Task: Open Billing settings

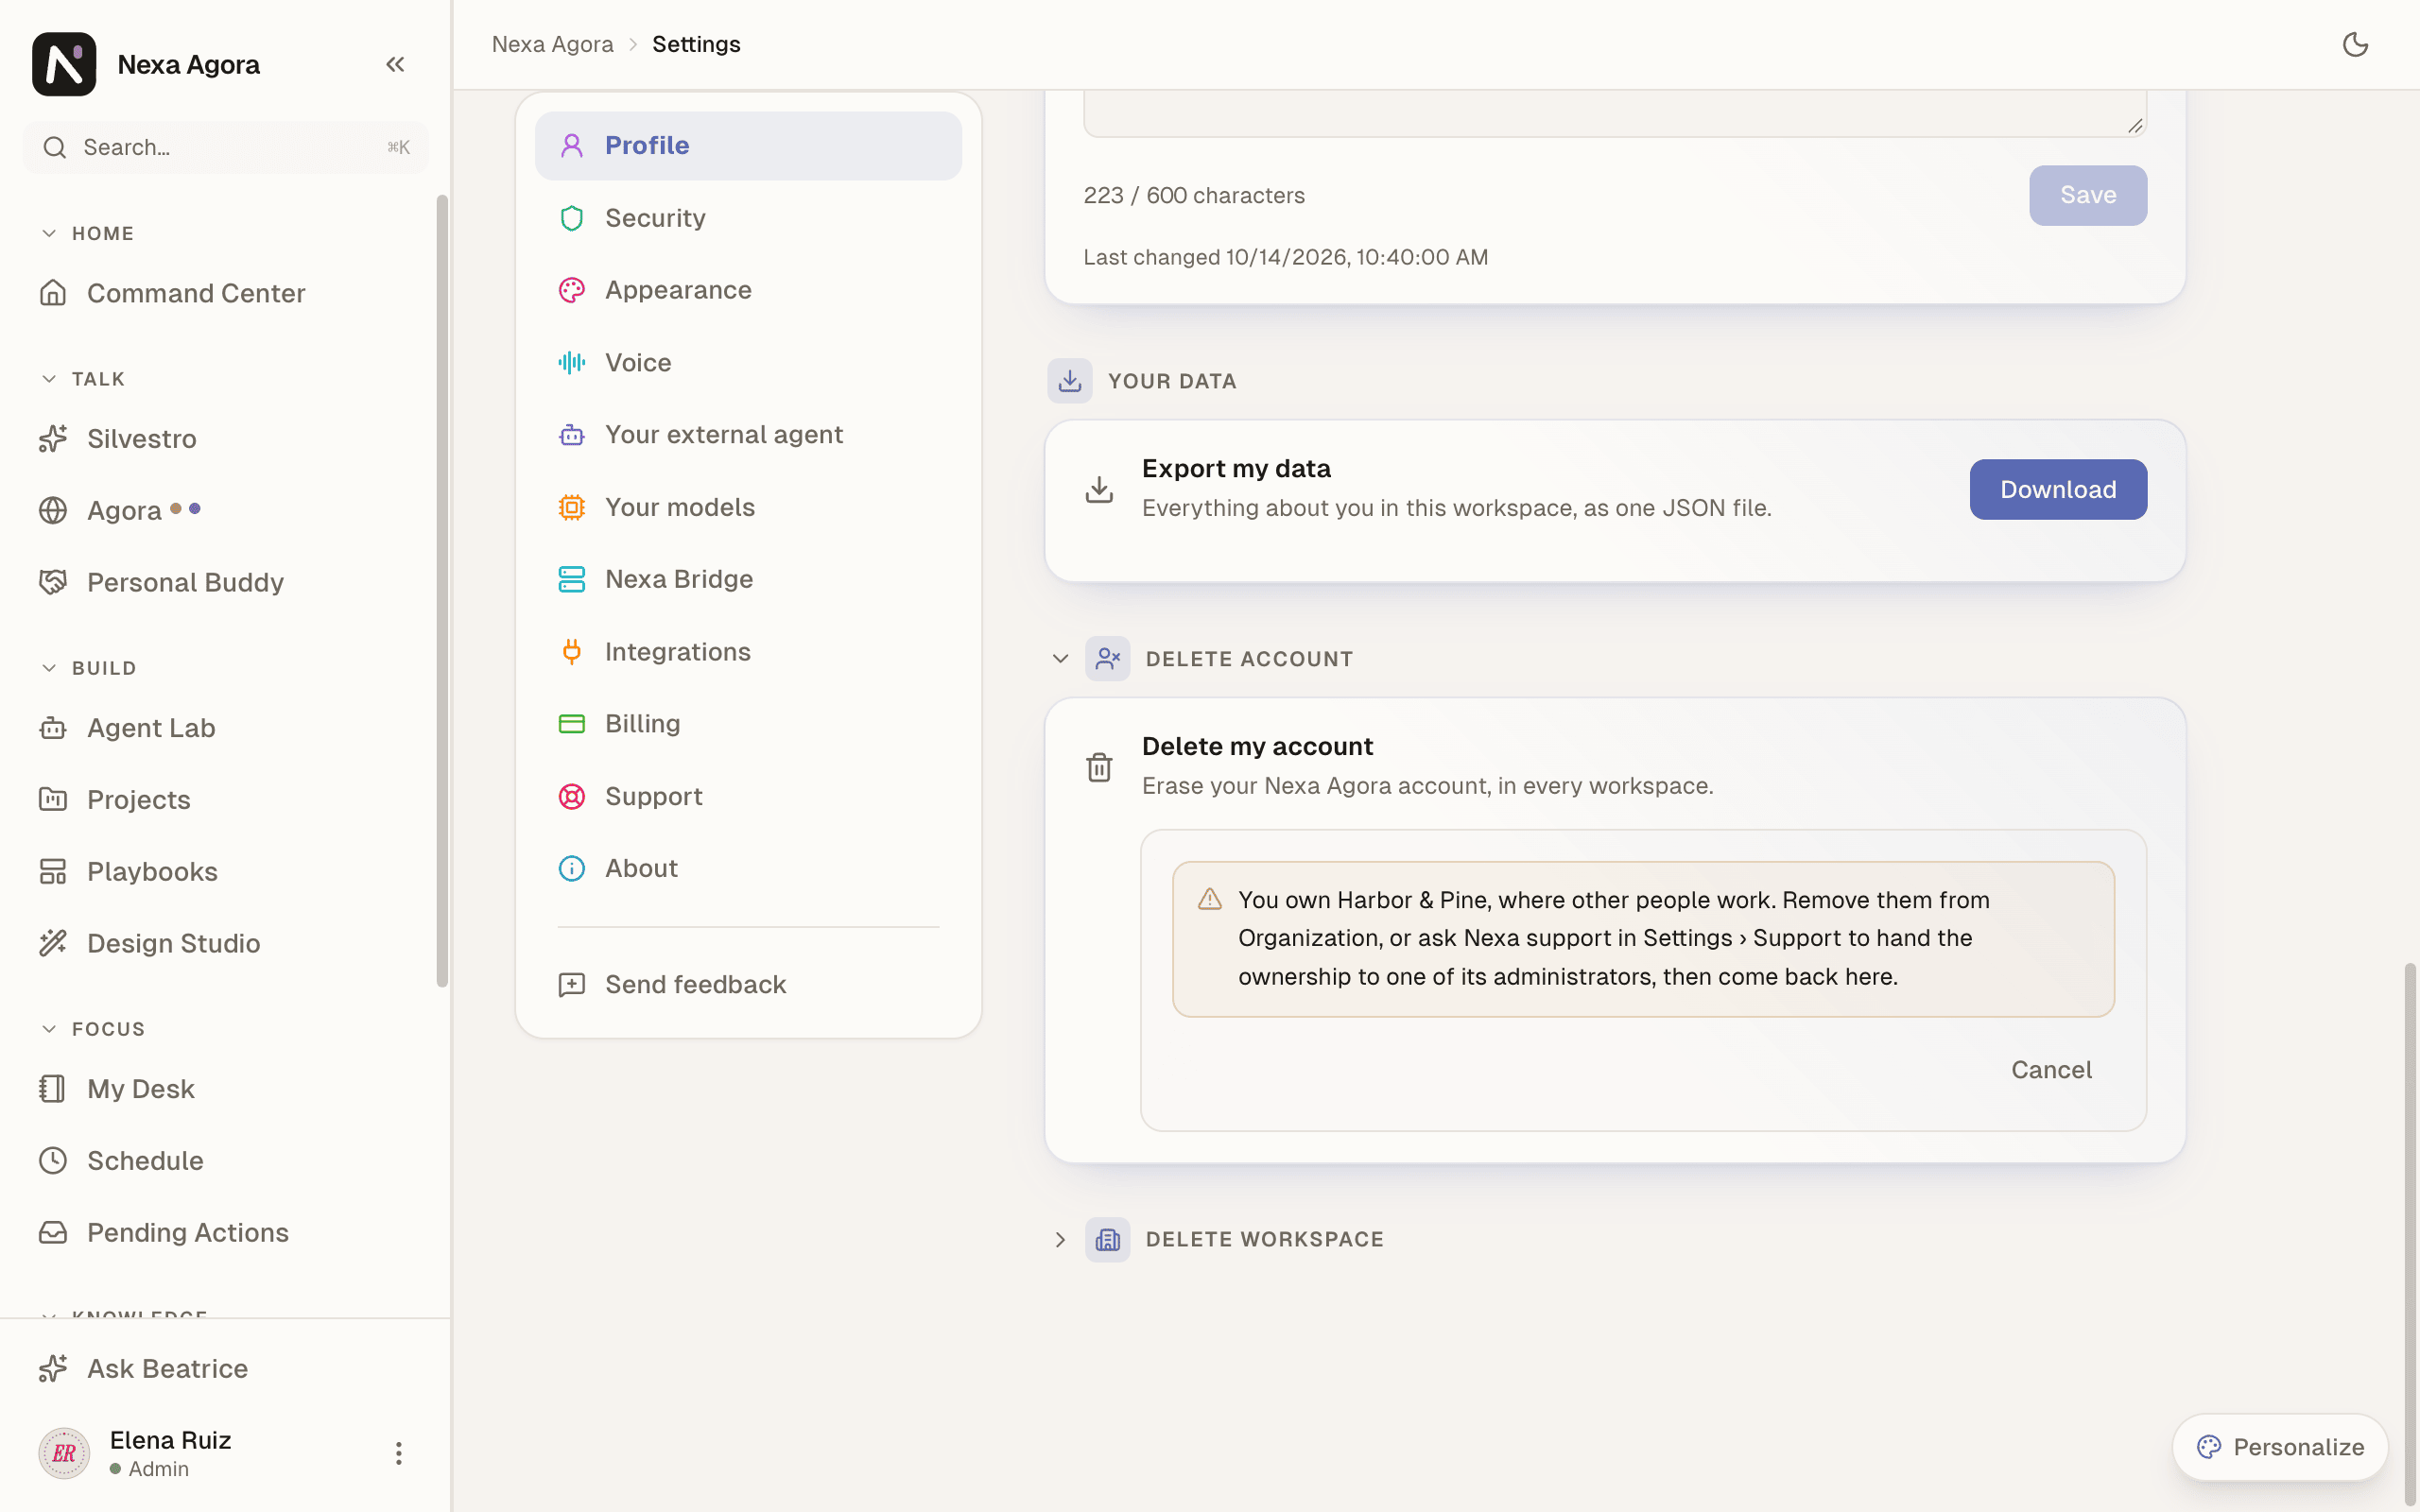Action: click(x=748, y=724)
